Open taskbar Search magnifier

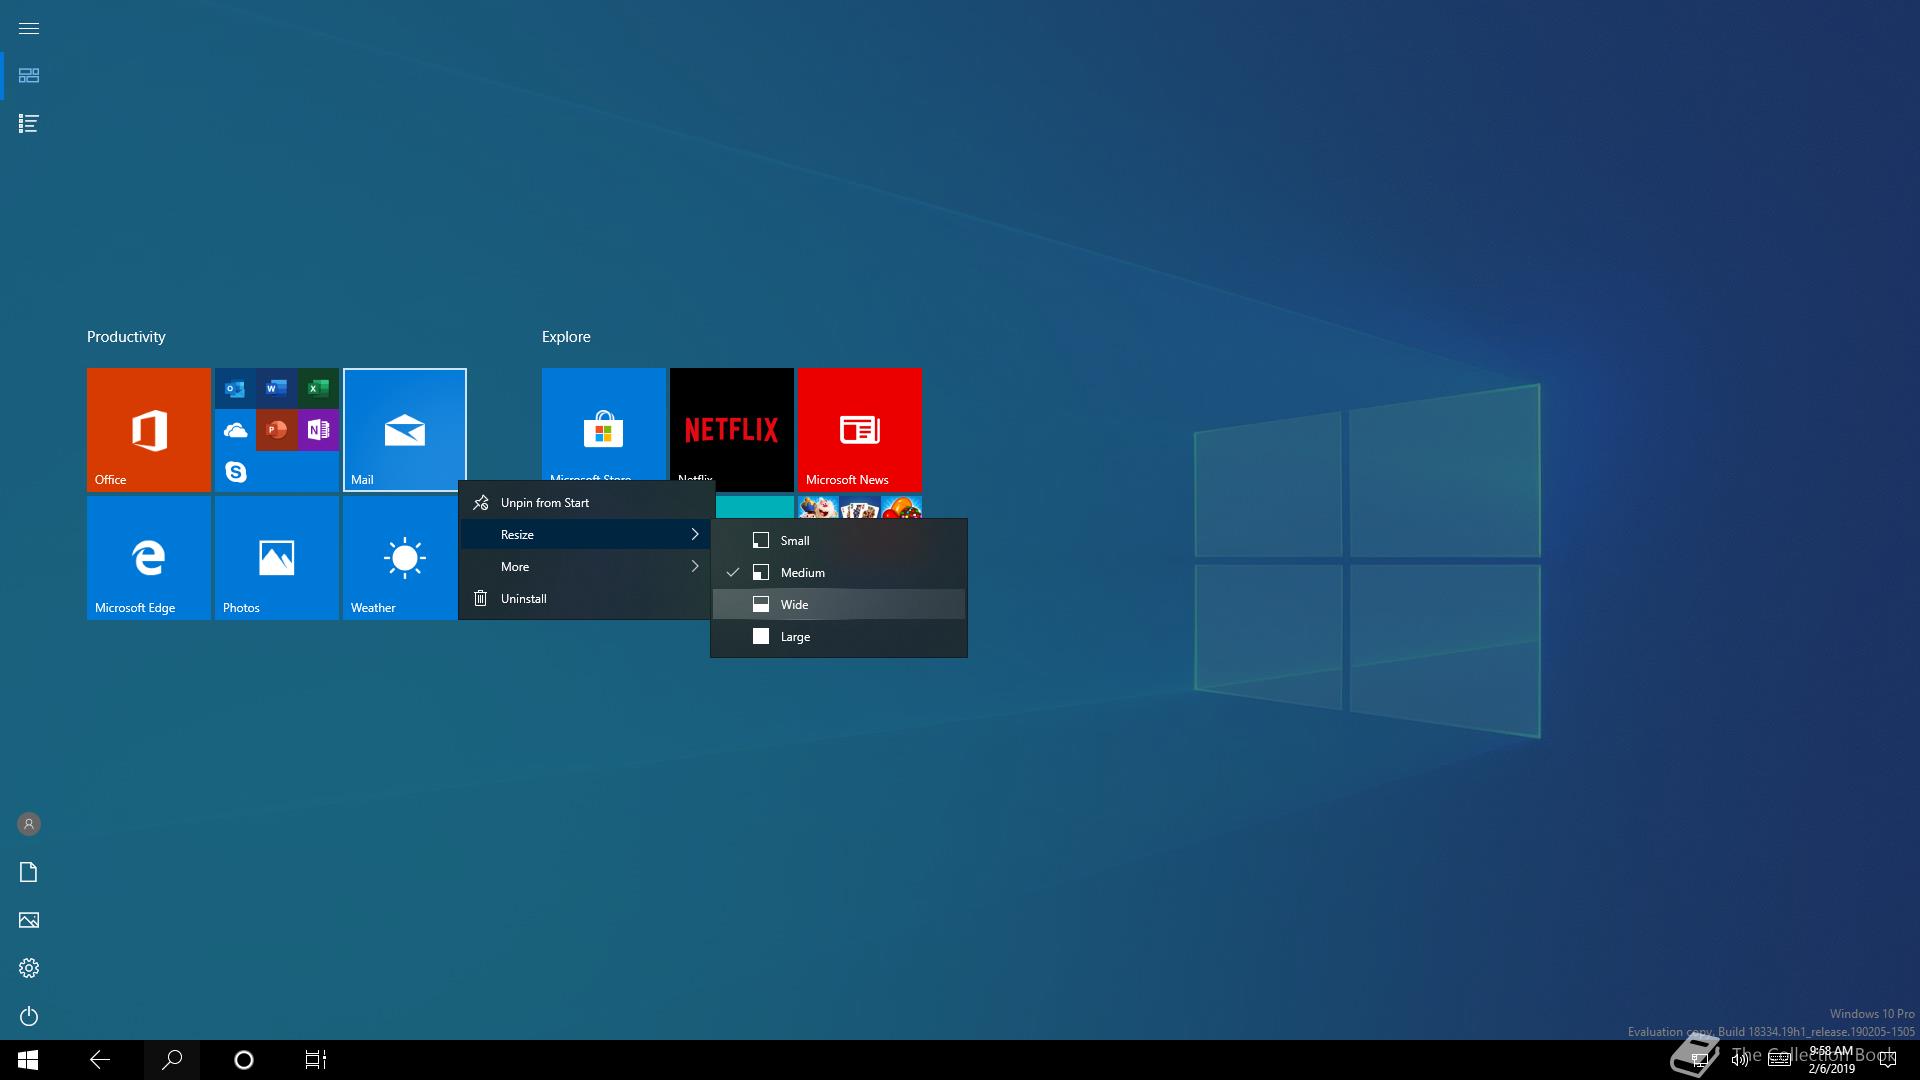pos(172,1060)
